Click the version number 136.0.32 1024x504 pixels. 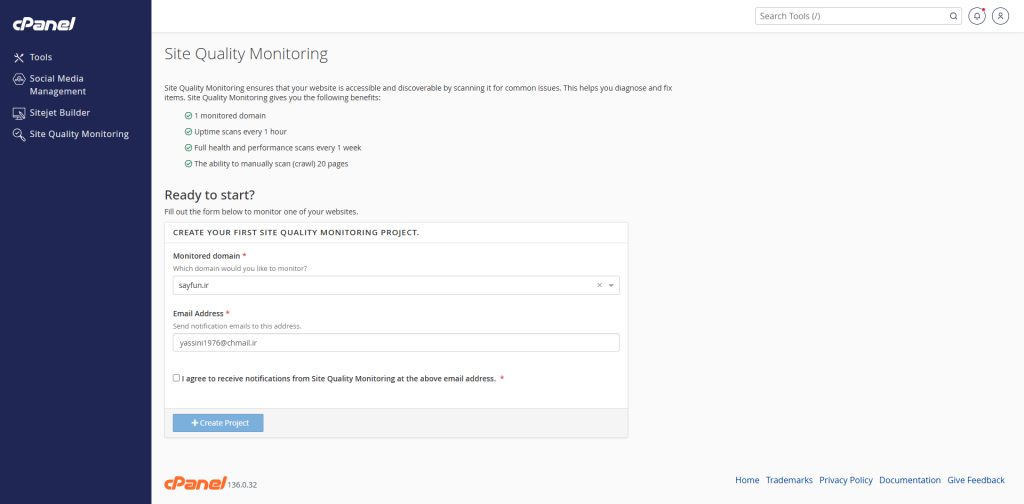pos(242,485)
